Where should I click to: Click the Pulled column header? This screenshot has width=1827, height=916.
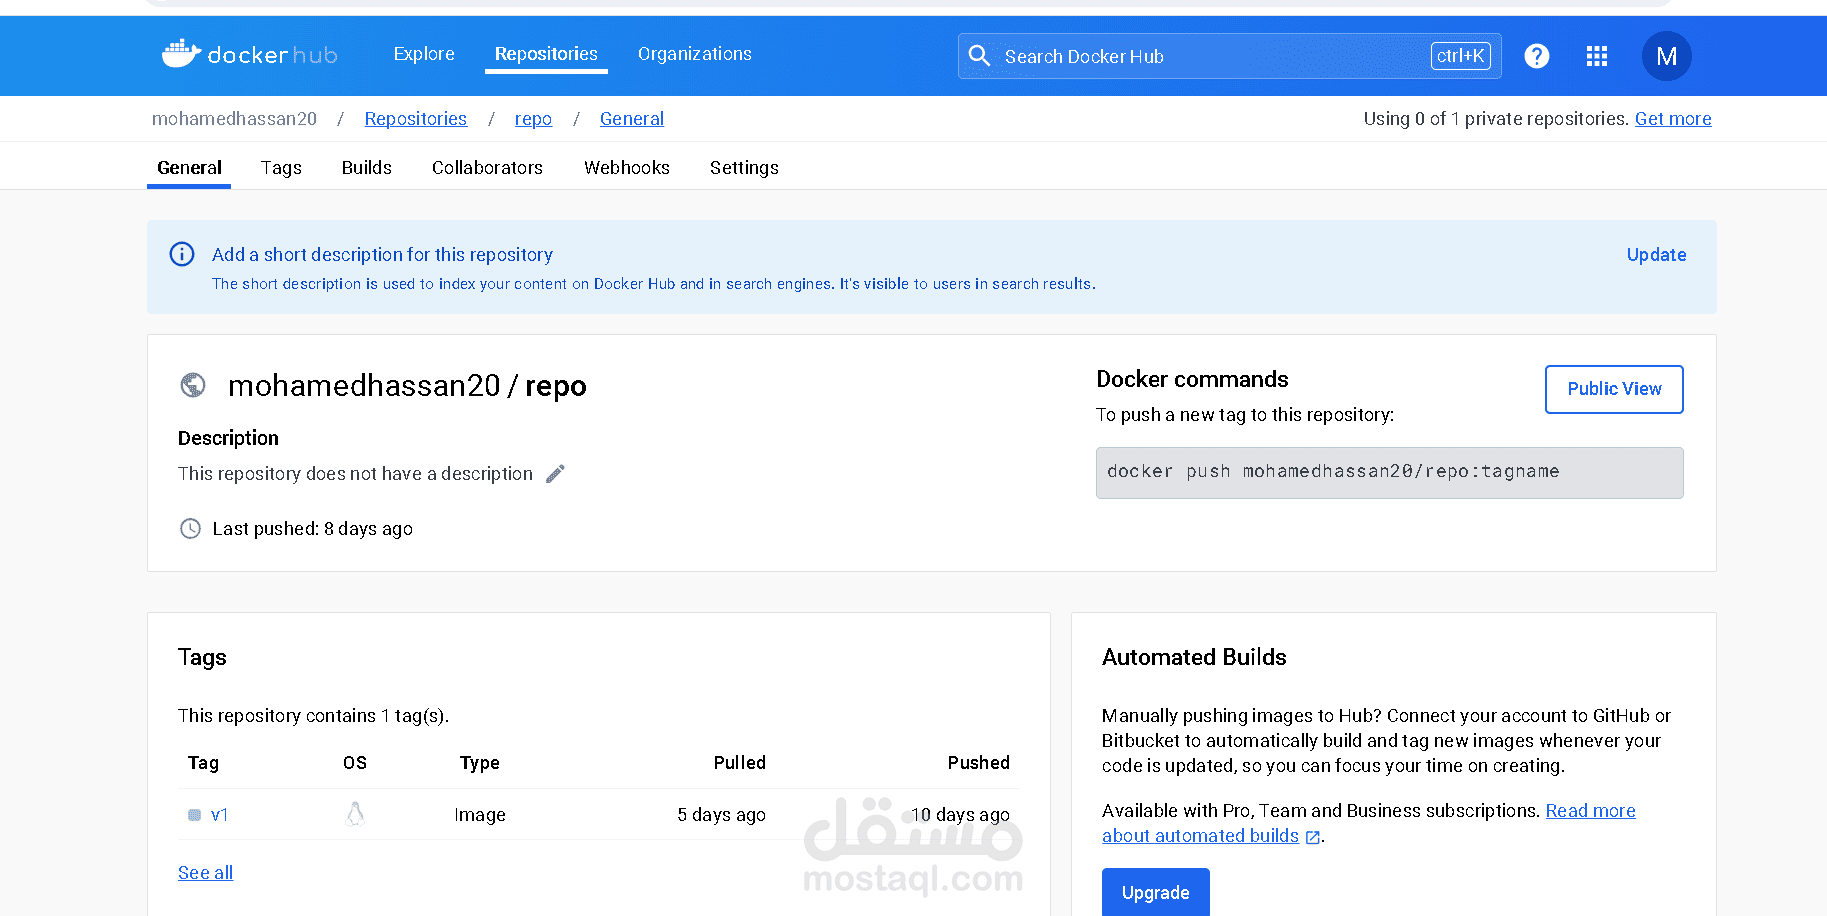(739, 763)
